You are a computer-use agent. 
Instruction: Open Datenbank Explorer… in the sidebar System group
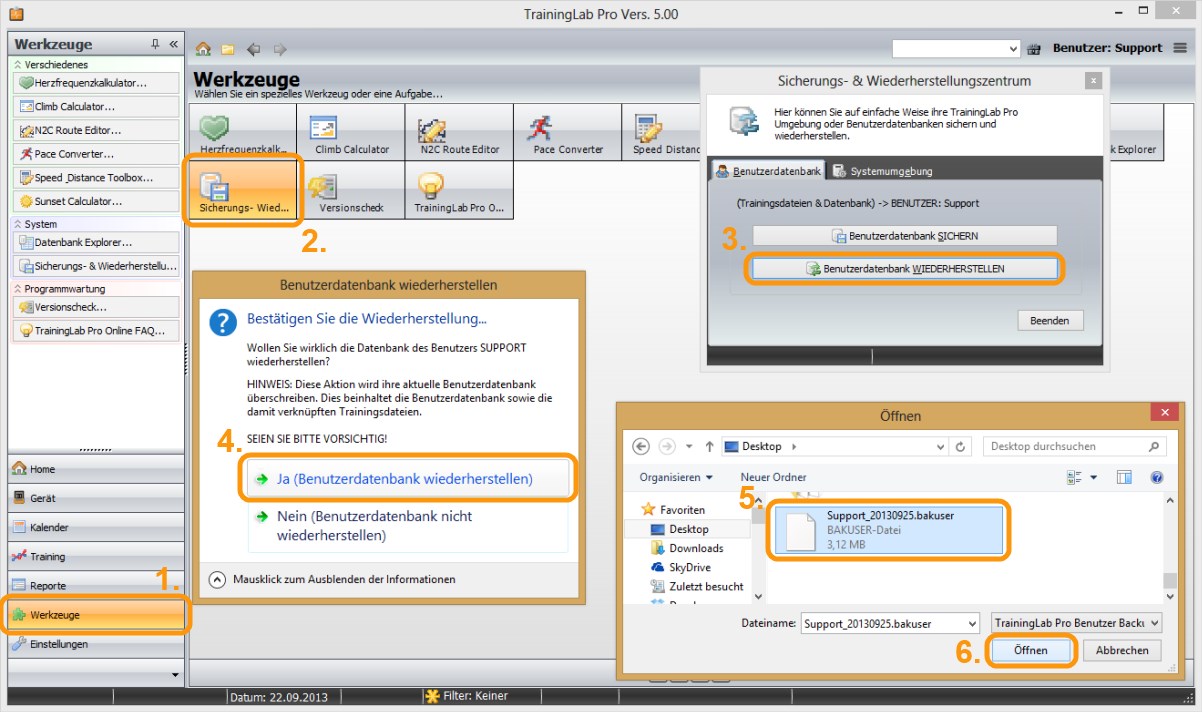(96, 242)
